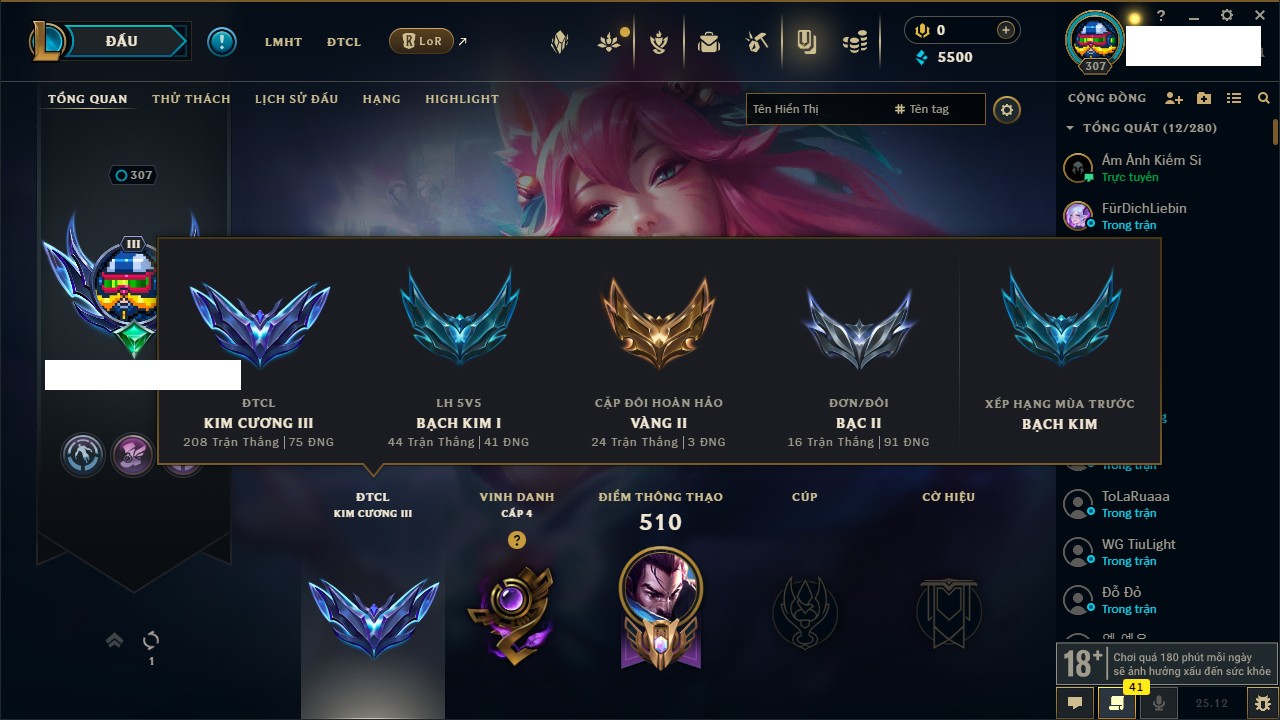Toggle the voice microphone button
This screenshot has width=1280, height=720.
1159,703
